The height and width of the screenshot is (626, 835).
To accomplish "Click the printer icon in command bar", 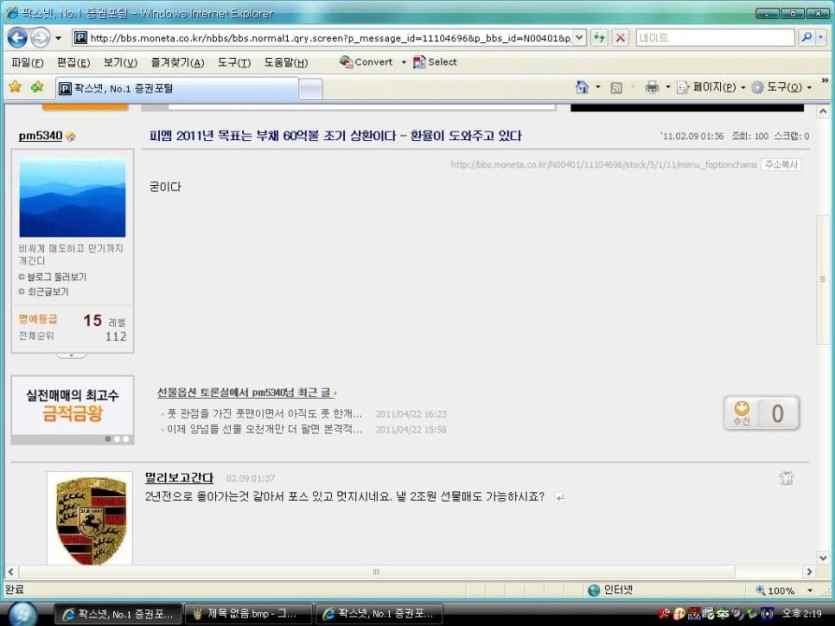I will pyautogui.click(x=652, y=87).
